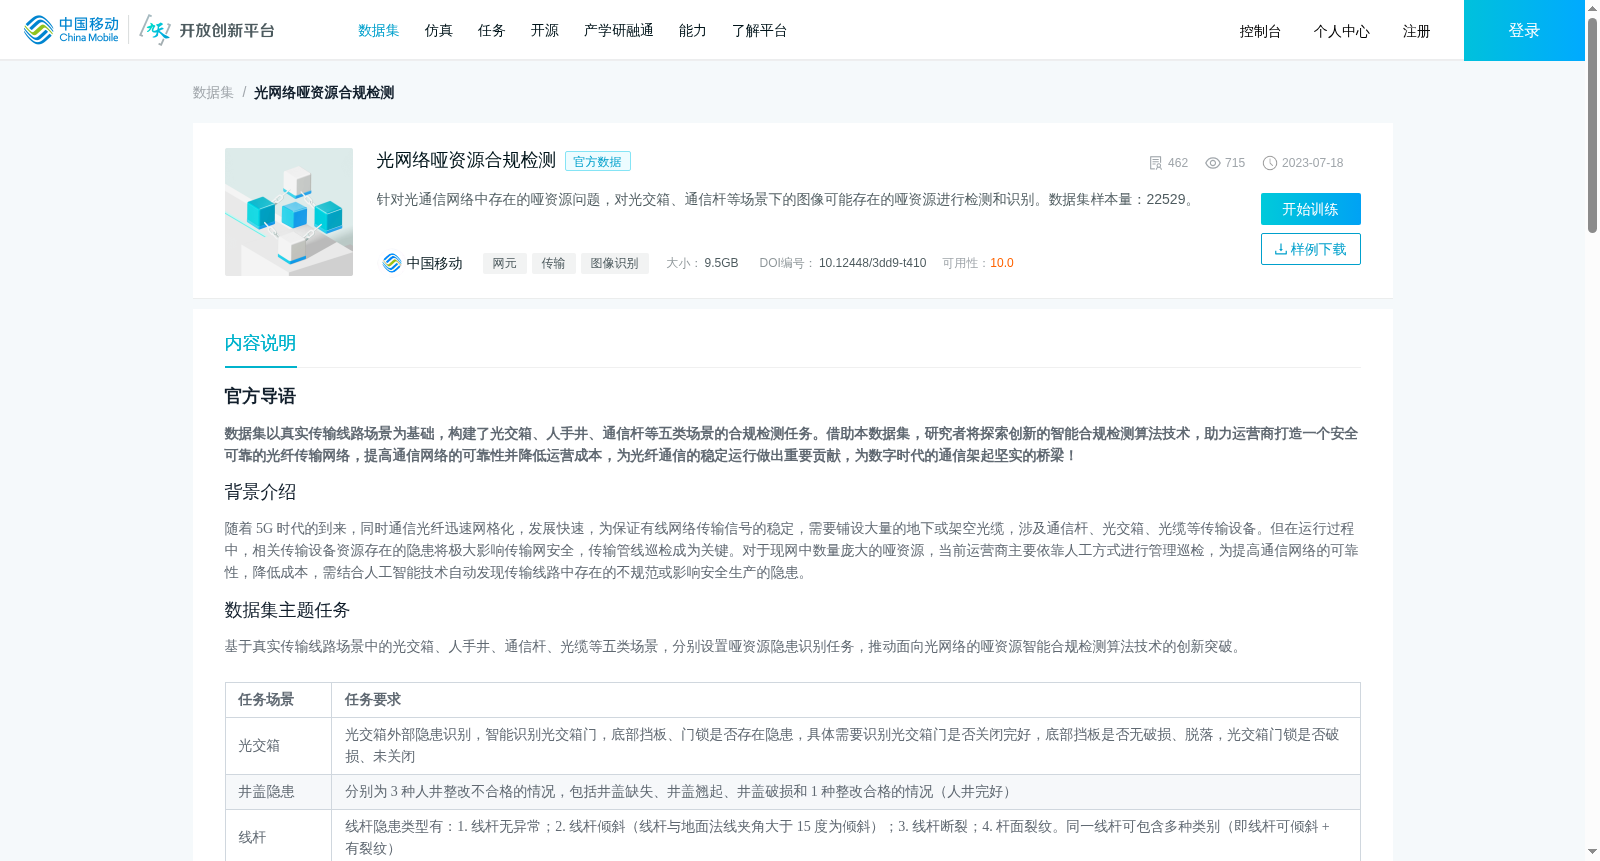Go to 控制台
Viewport: 1600px width, 861px height.
[x=1260, y=32]
